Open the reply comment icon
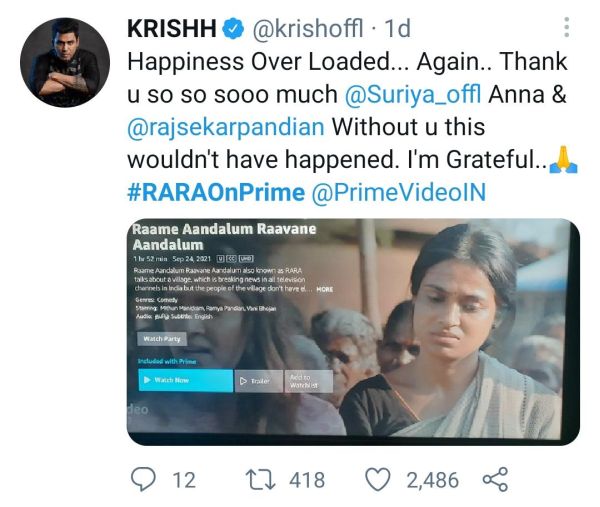 coord(143,479)
